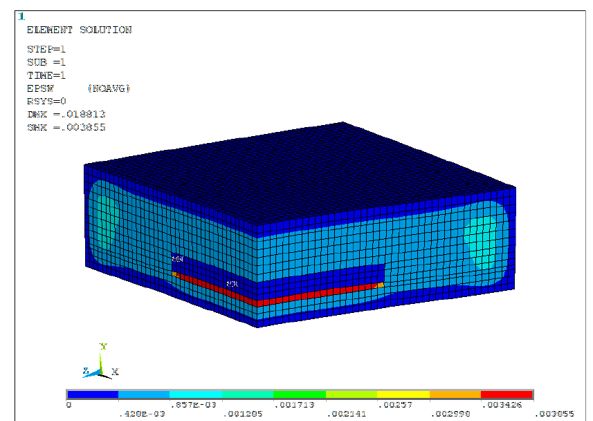Click the dark blue legend swatch at 0
This screenshot has width=593, height=421.
pyautogui.click(x=93, y=395)
